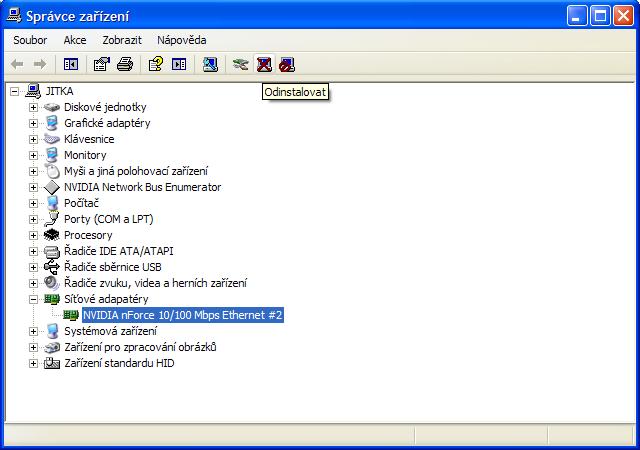This screenshot has width=640, height=450.
Task: Toggle the console tree pane icon
Action: pyautogui.click(x=71, y=64)
